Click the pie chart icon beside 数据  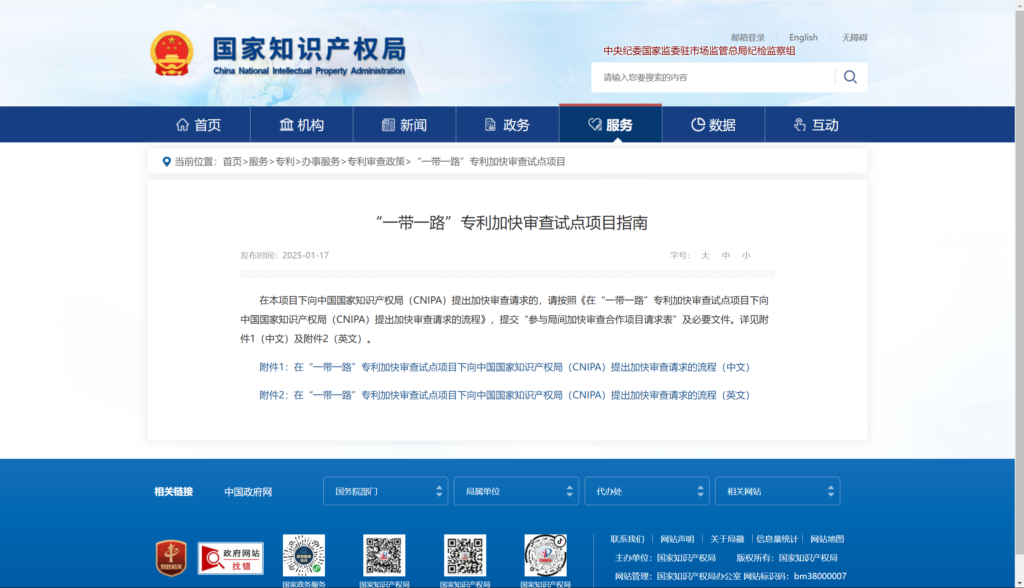[698, 125]
